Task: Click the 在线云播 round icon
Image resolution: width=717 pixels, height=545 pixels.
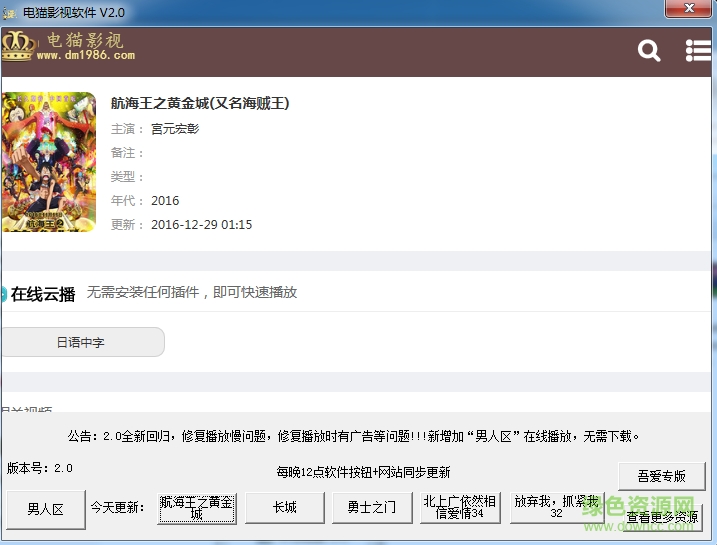Action: click(3, 294)
